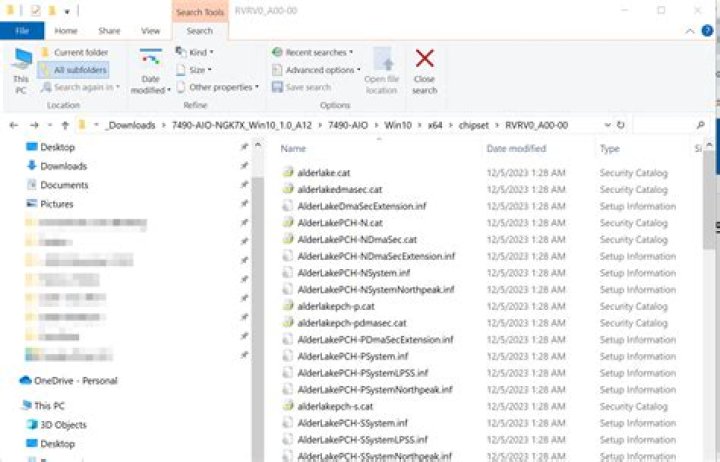Viewport: 720px width, 462px height.
Task: Click the navigation pane scrollbar
Action: 258,317
